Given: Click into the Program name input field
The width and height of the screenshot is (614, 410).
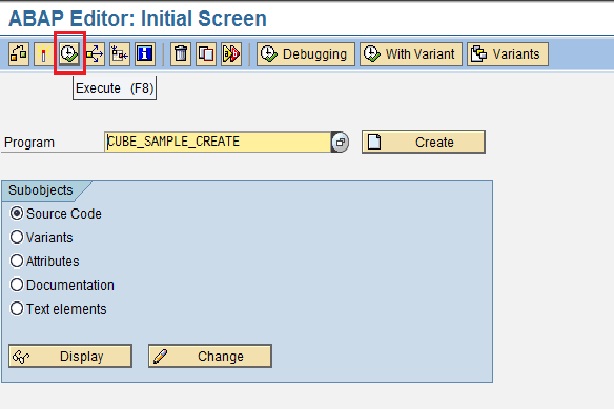Looking at the screenshot, I should coord(217,142).
